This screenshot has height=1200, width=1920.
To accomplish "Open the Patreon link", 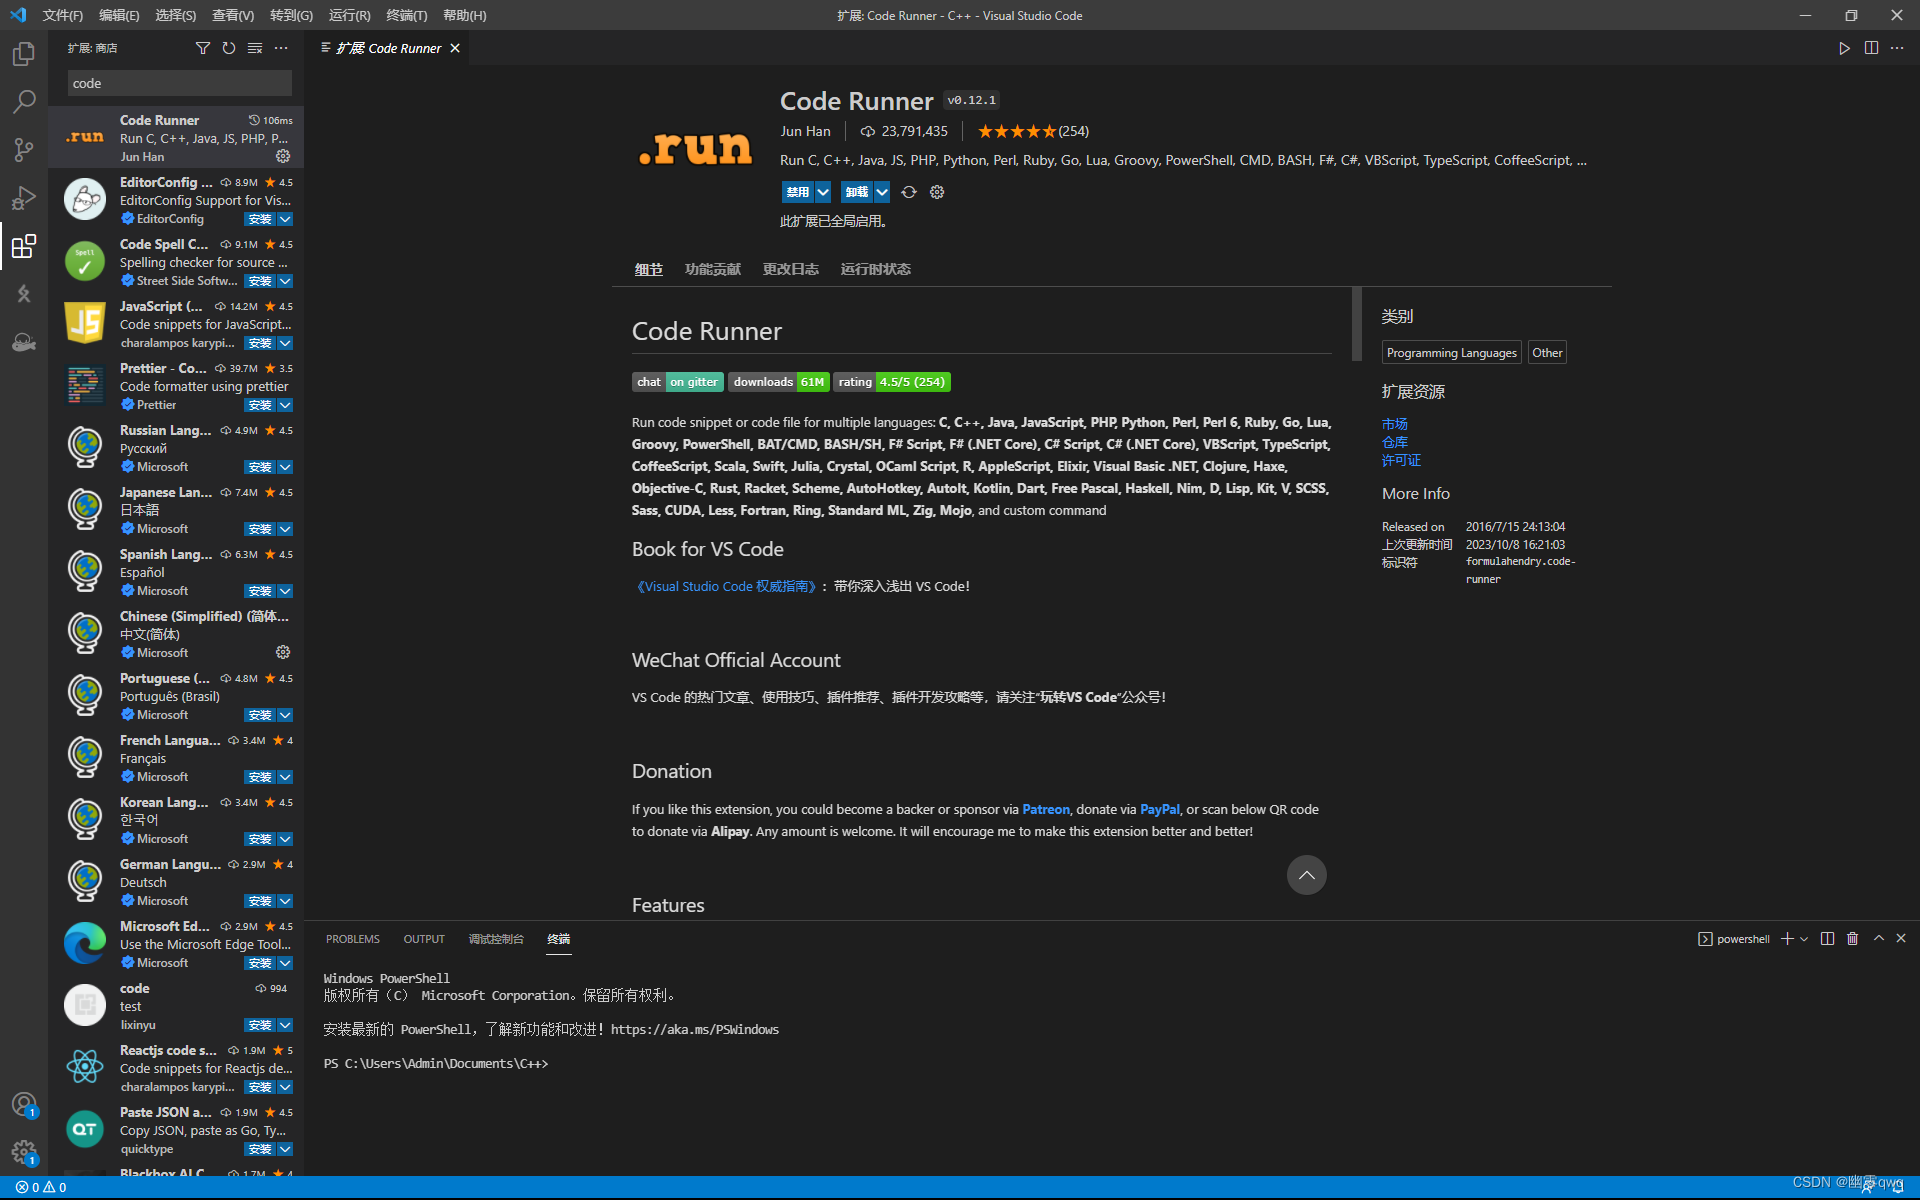I will click(1045, 809).
